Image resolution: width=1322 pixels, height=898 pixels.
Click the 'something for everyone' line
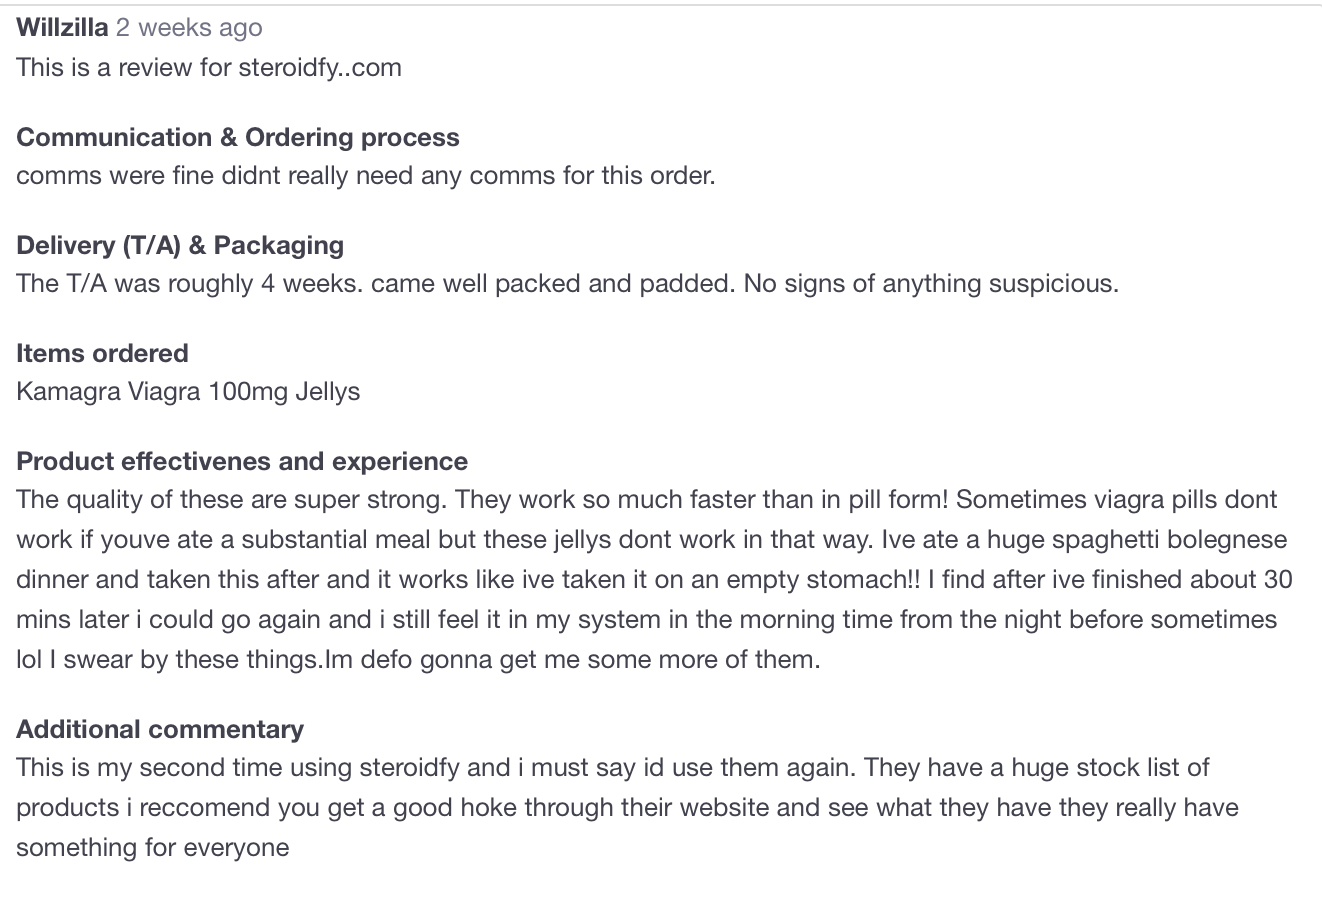[153, 848]
